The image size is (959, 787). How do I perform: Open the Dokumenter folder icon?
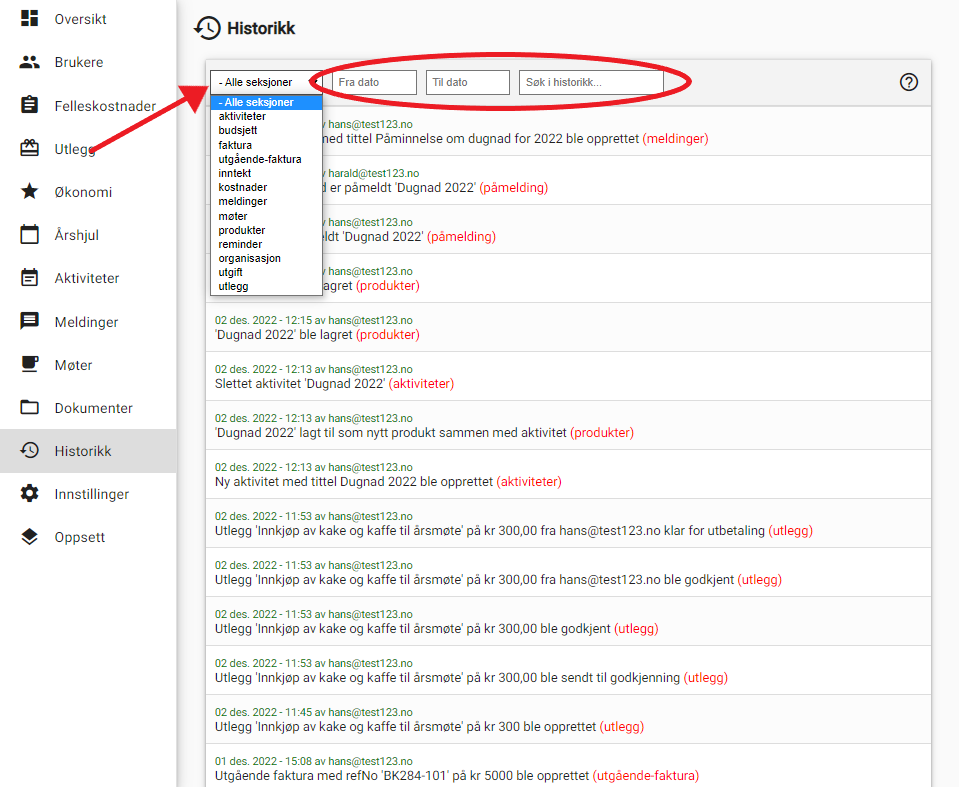coord(29,407)
